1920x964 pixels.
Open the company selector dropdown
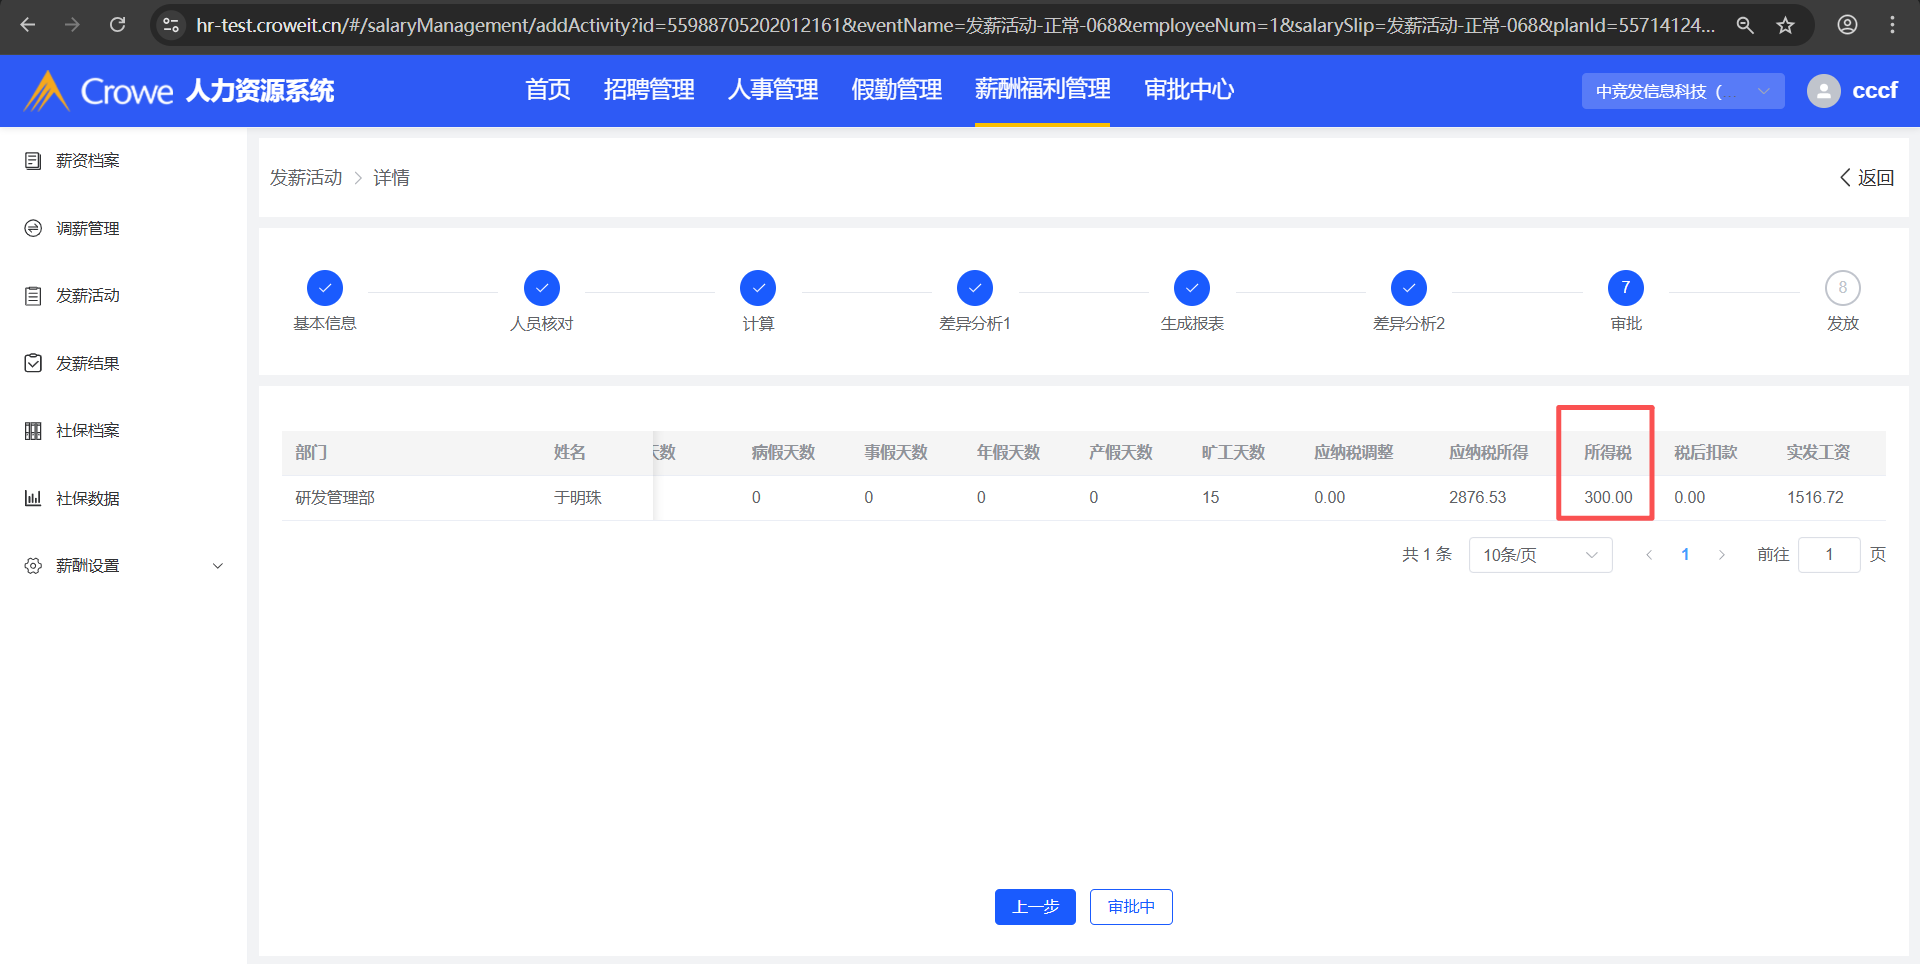click(1682, 91)
